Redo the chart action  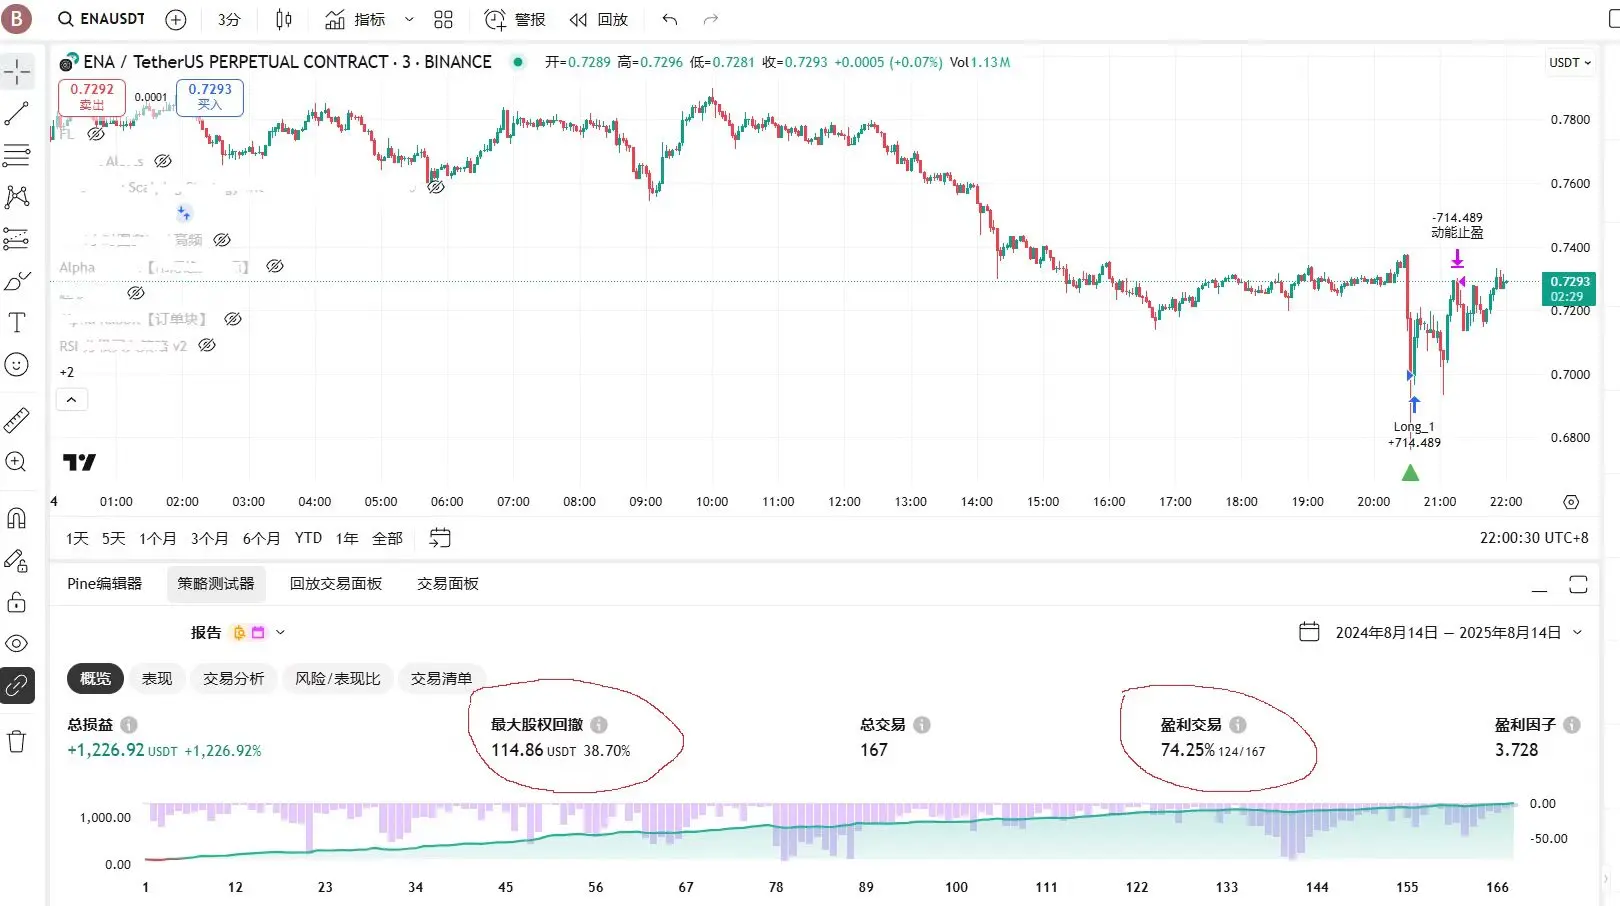click(x=711, y=19)
